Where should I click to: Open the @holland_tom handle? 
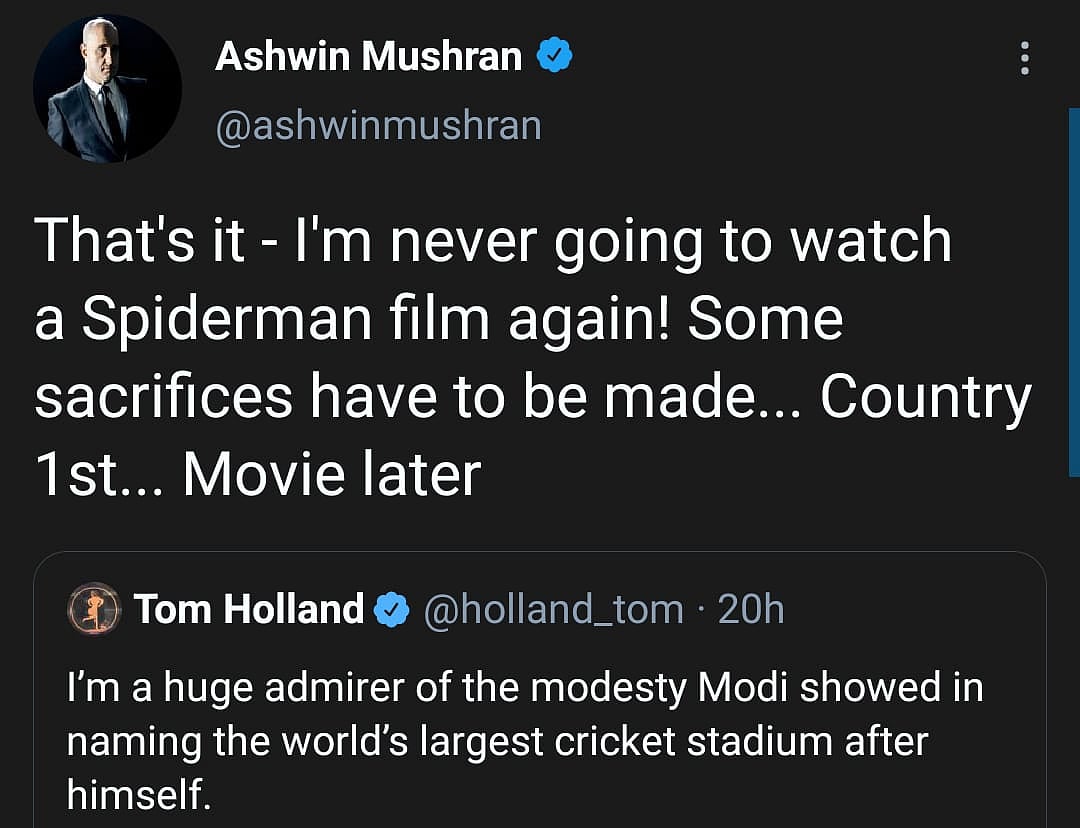click(554, 609)
